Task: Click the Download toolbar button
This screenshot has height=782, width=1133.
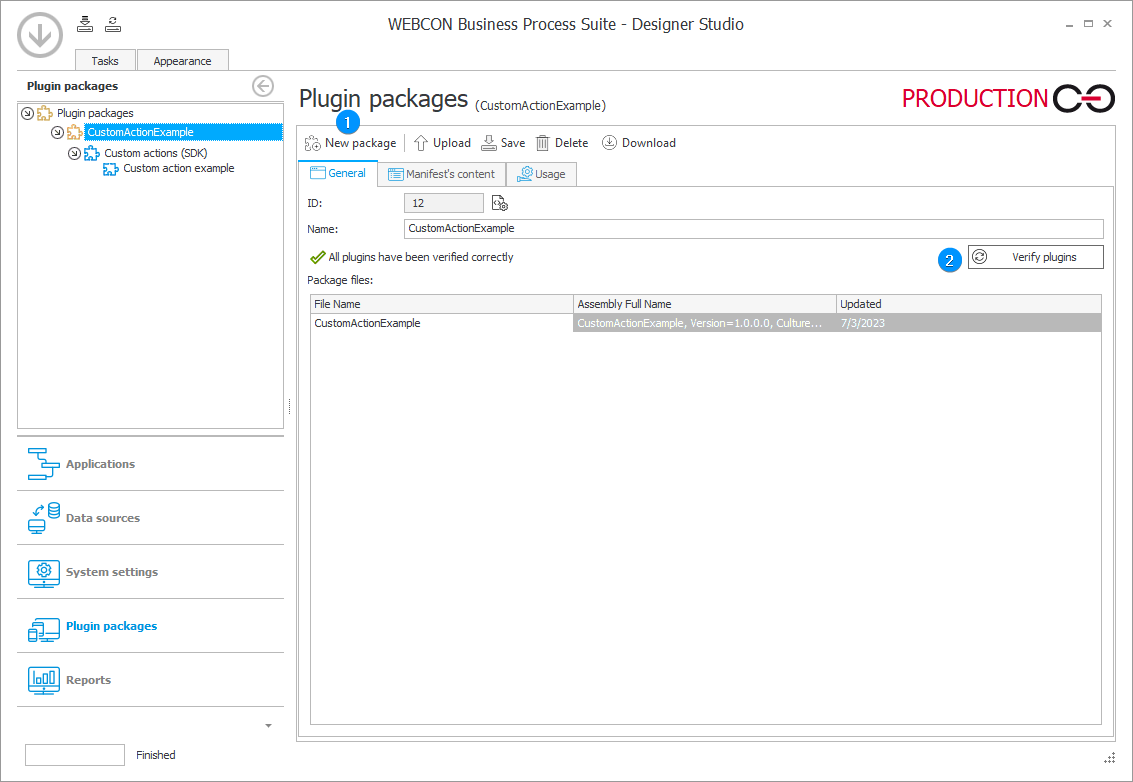Action: pyautogui.click(x=639, y=143)
